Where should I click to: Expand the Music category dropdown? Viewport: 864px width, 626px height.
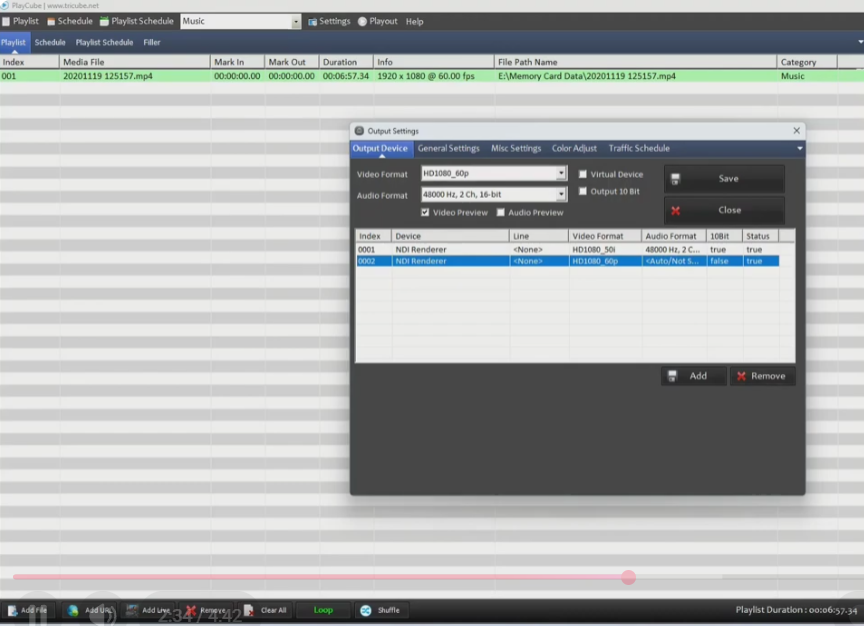[x=296, y=21]
